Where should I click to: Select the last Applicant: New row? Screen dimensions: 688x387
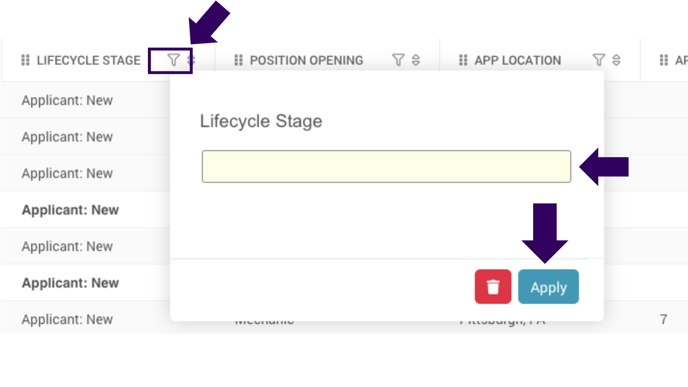[x=67, y=319]
